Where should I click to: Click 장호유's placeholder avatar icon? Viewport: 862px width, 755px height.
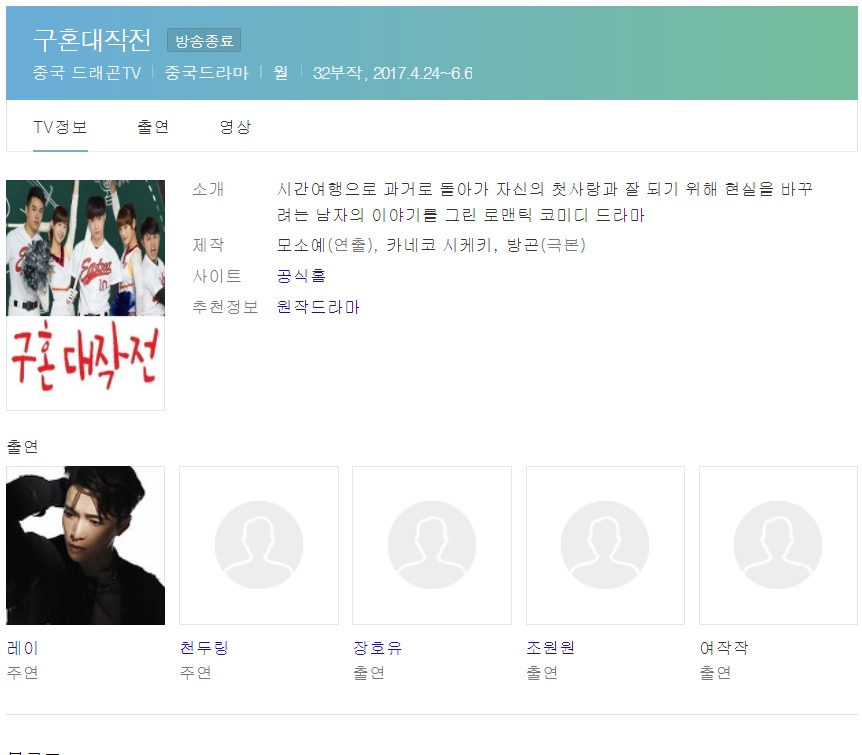coord(432,545)
